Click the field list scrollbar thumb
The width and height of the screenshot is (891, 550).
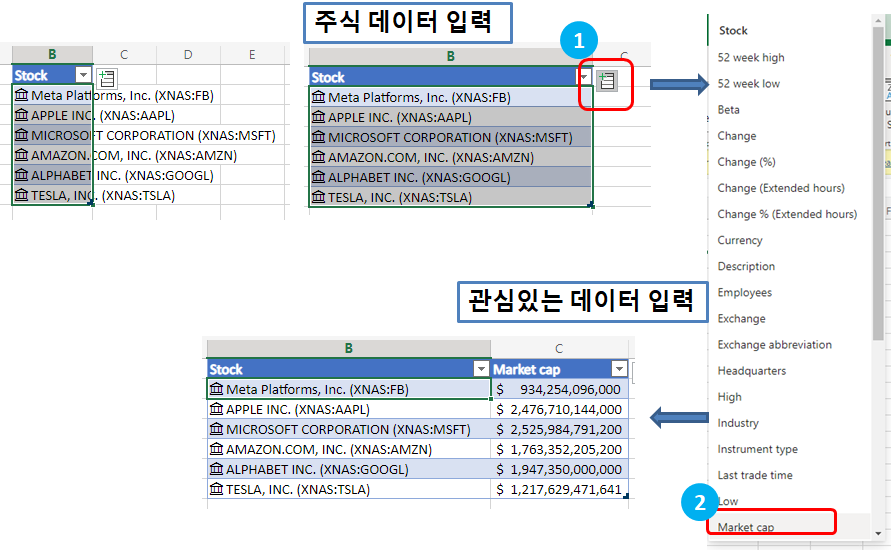(878, 182)
